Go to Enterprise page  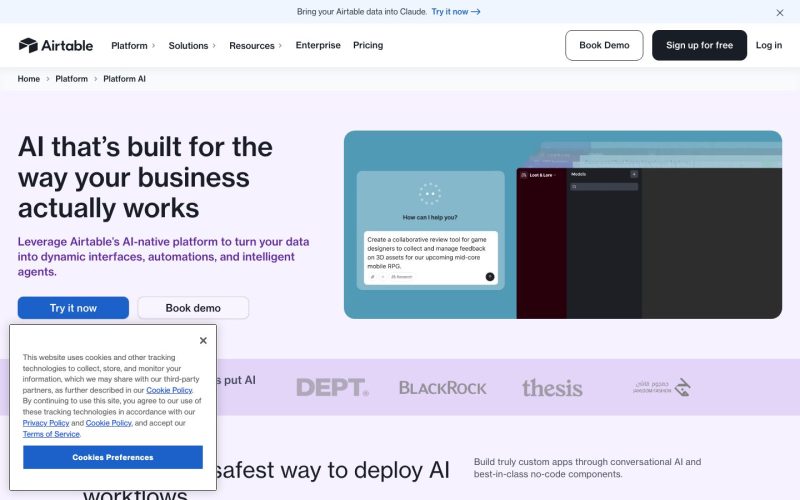pyautogui.click(x=318, y=45)
